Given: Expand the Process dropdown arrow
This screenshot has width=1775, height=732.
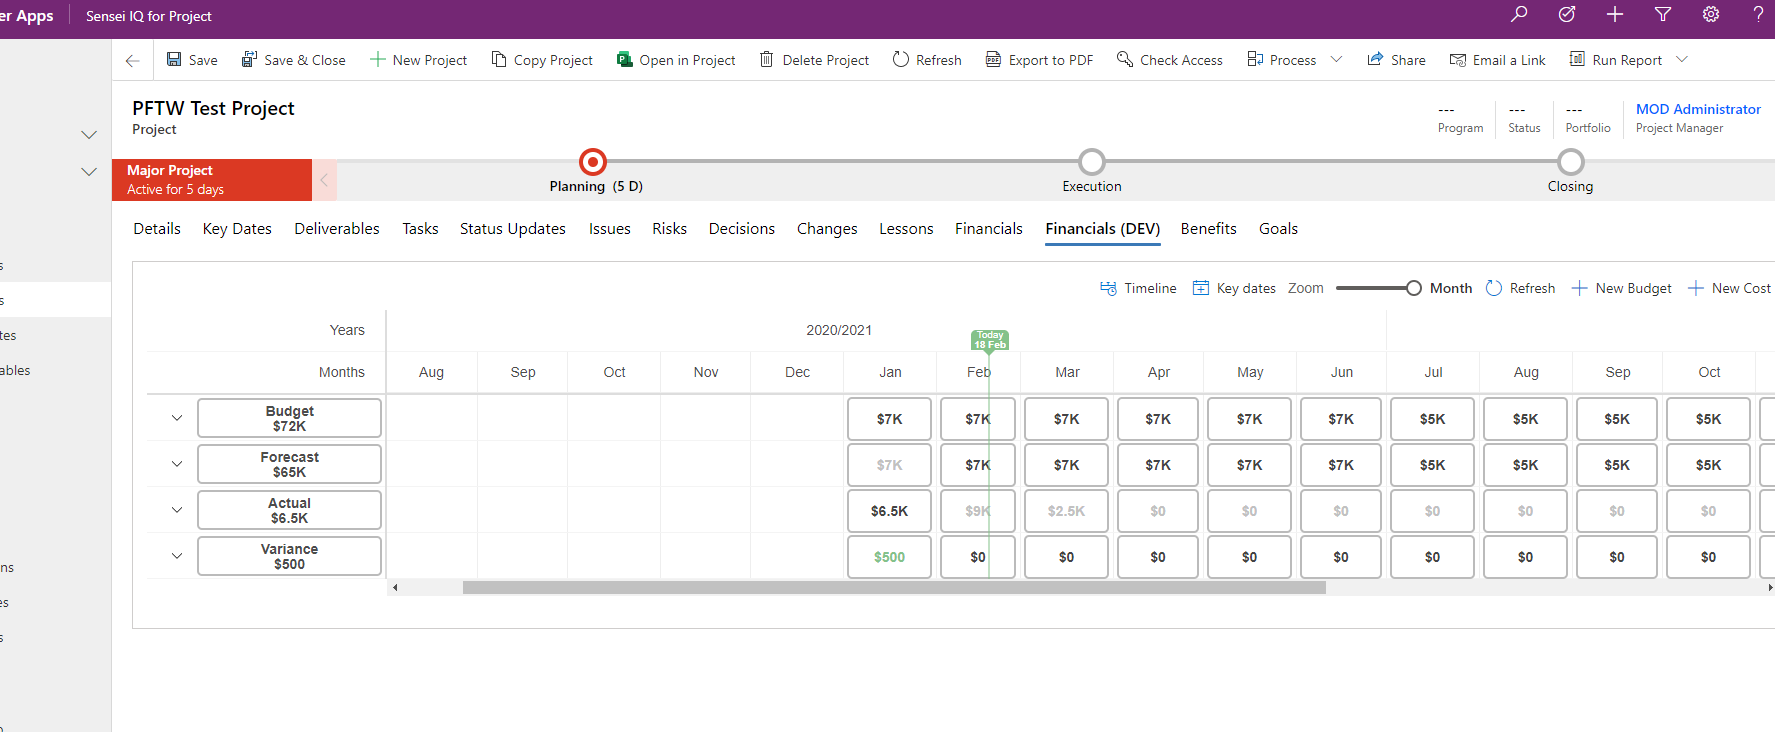Looking at the screenshot, I should coord(1337,60).
